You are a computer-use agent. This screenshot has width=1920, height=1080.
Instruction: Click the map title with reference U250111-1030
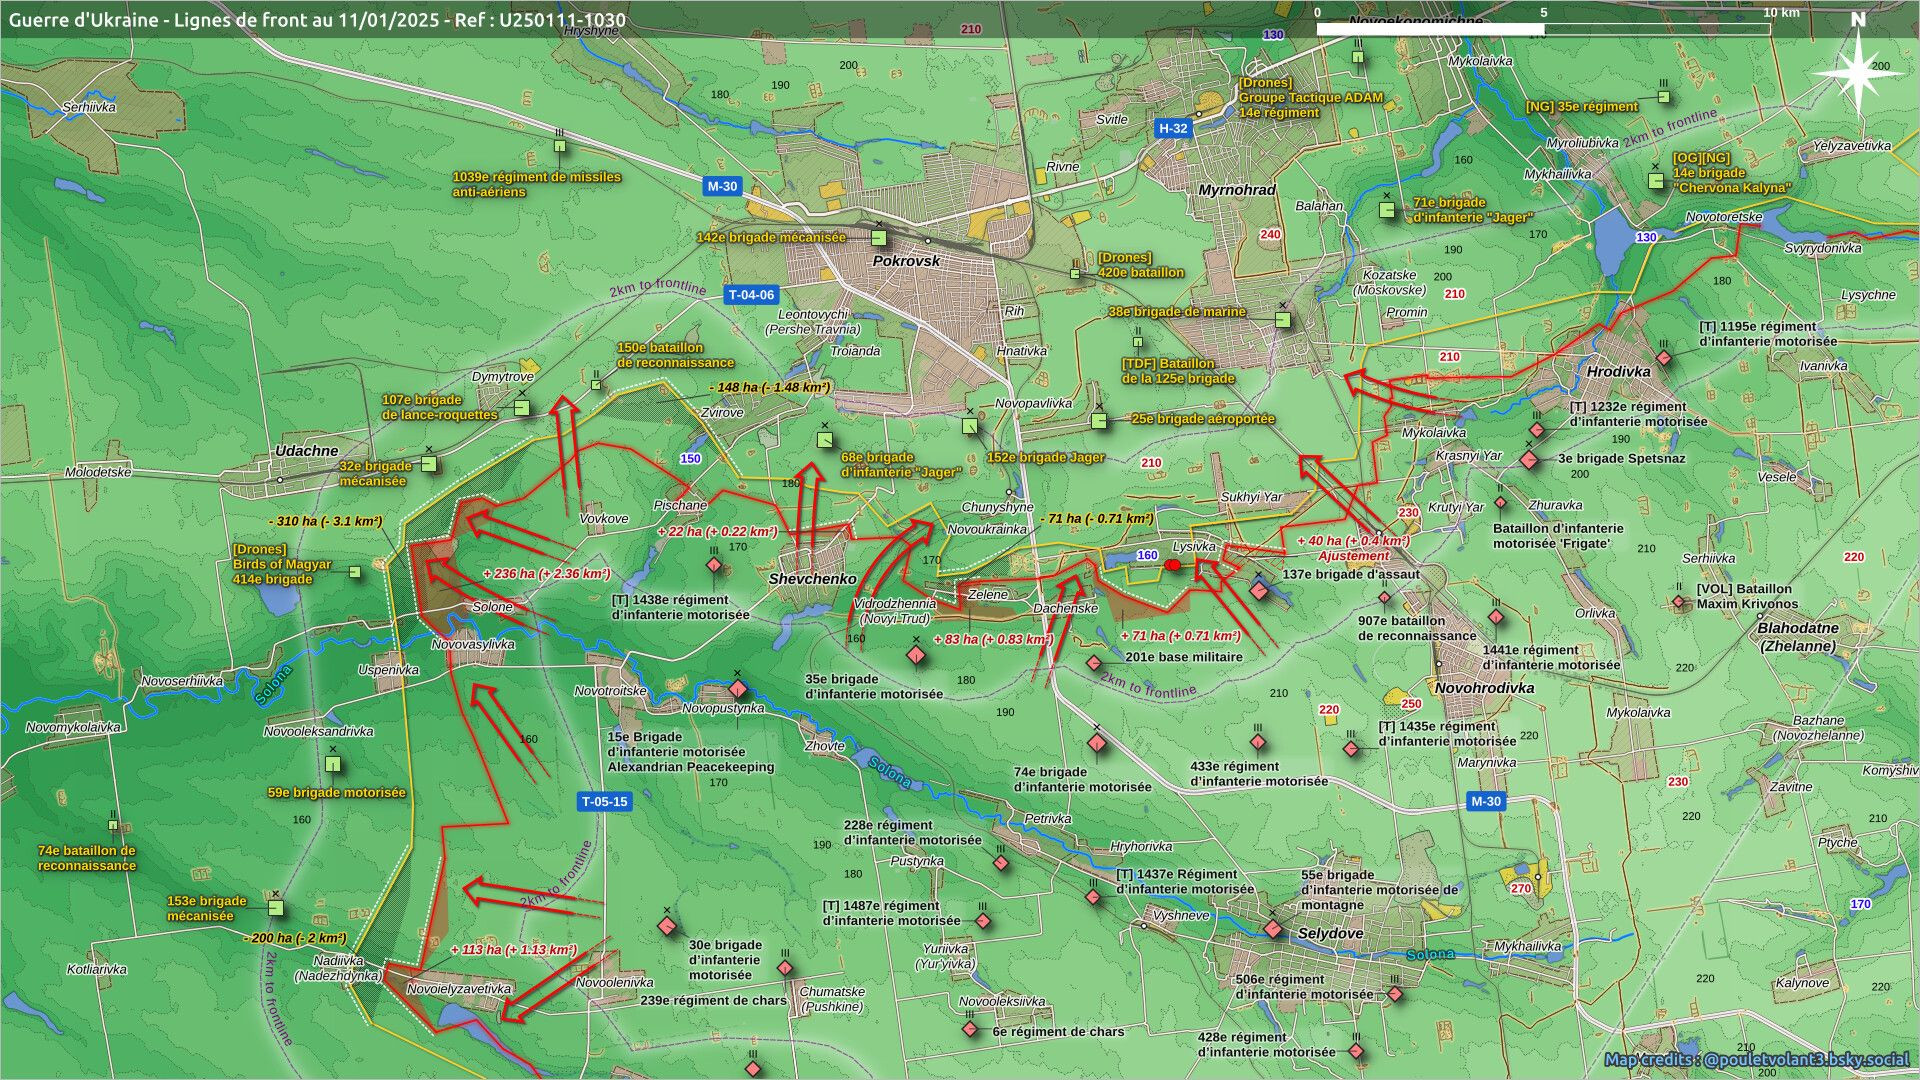point(317,19)
